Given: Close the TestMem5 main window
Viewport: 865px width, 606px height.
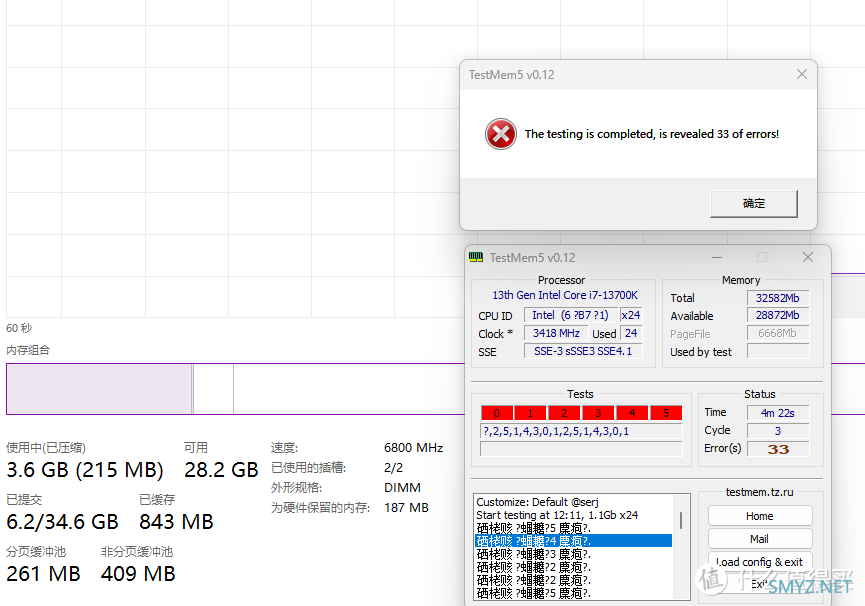Looking at the screenshot, I should (x=808, y=258).
